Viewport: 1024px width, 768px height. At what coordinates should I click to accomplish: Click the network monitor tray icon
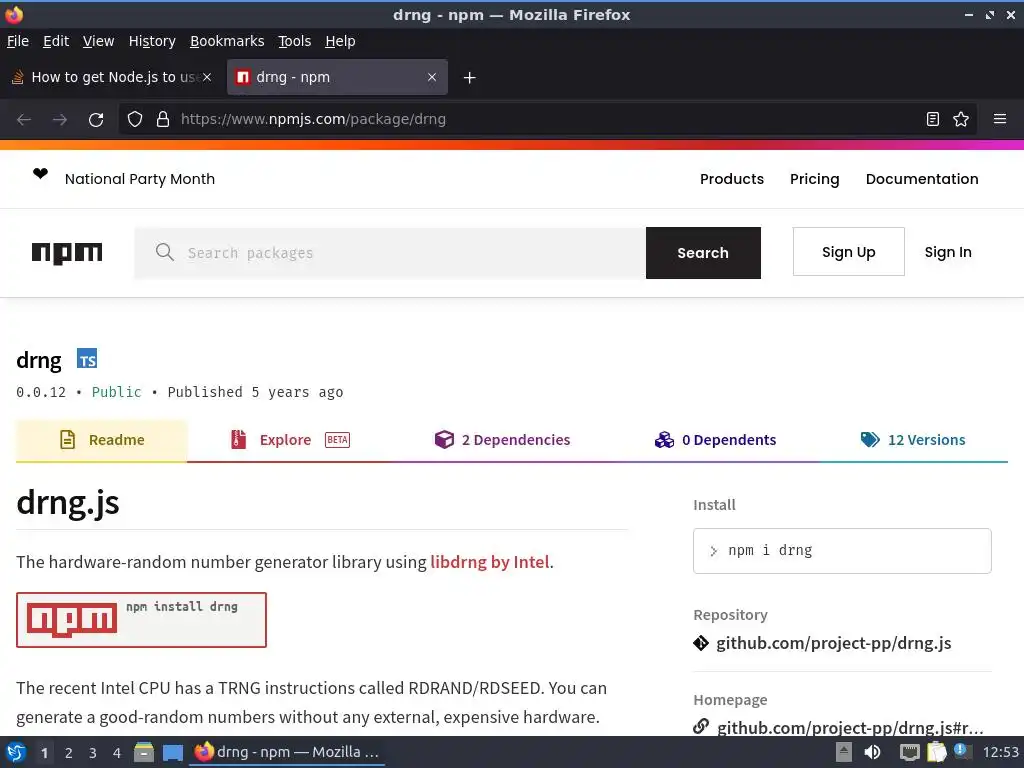click(909, 753)
